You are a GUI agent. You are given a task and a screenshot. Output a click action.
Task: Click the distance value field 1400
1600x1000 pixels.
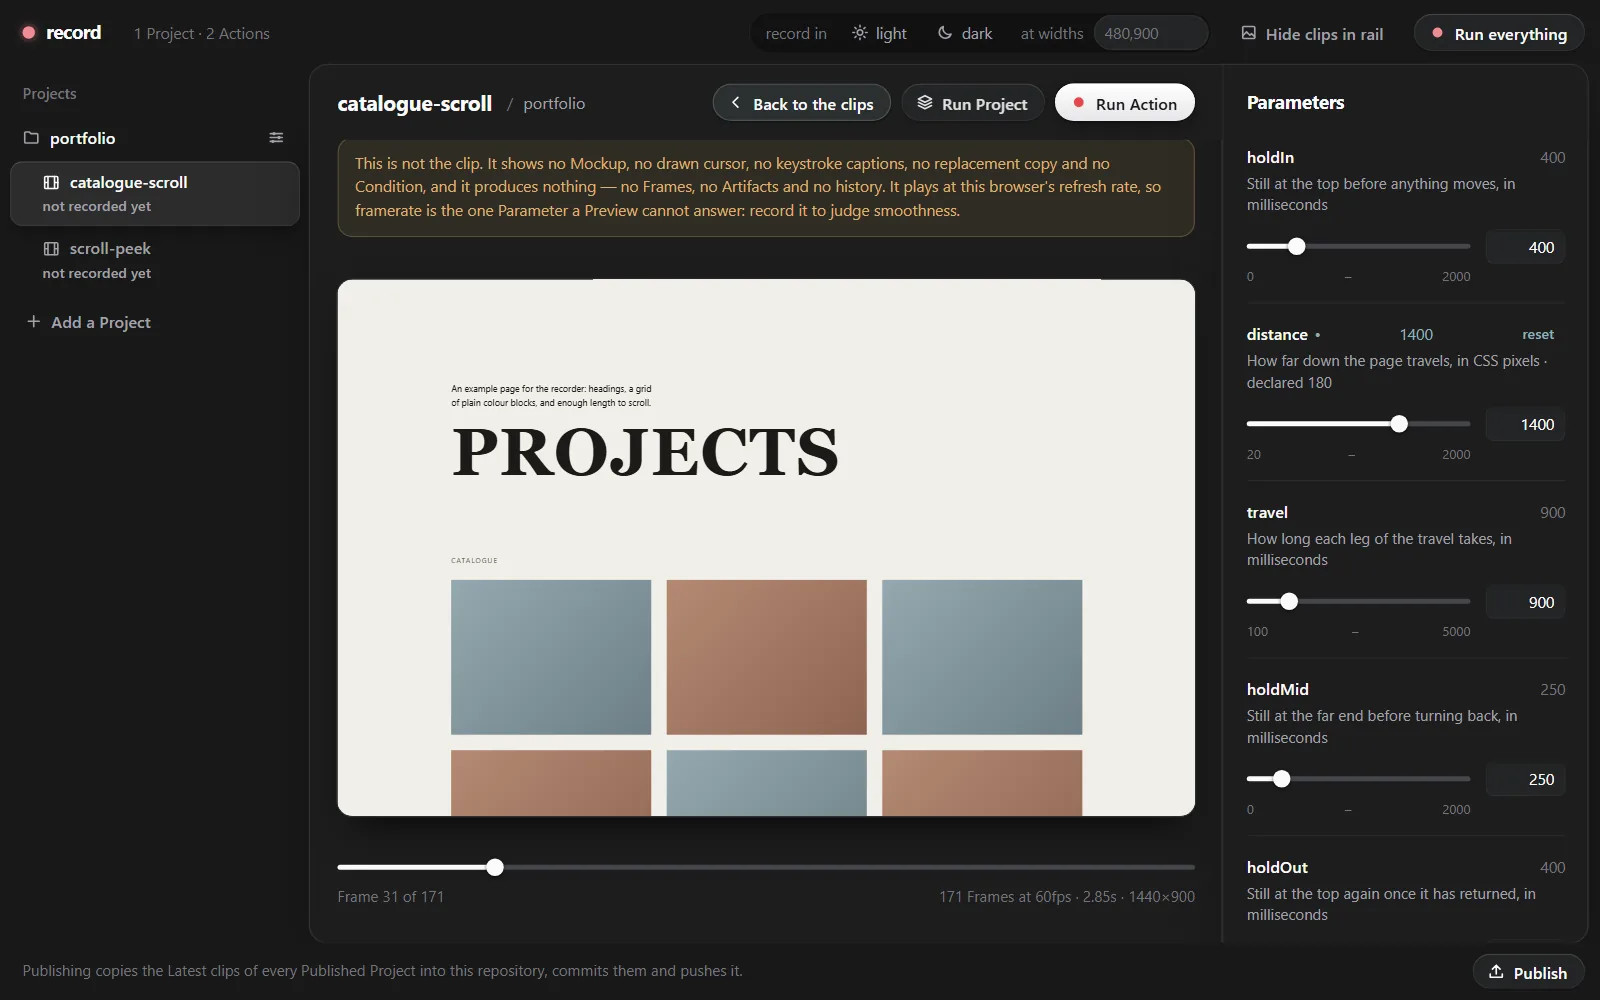click(x=1526, y=424)
